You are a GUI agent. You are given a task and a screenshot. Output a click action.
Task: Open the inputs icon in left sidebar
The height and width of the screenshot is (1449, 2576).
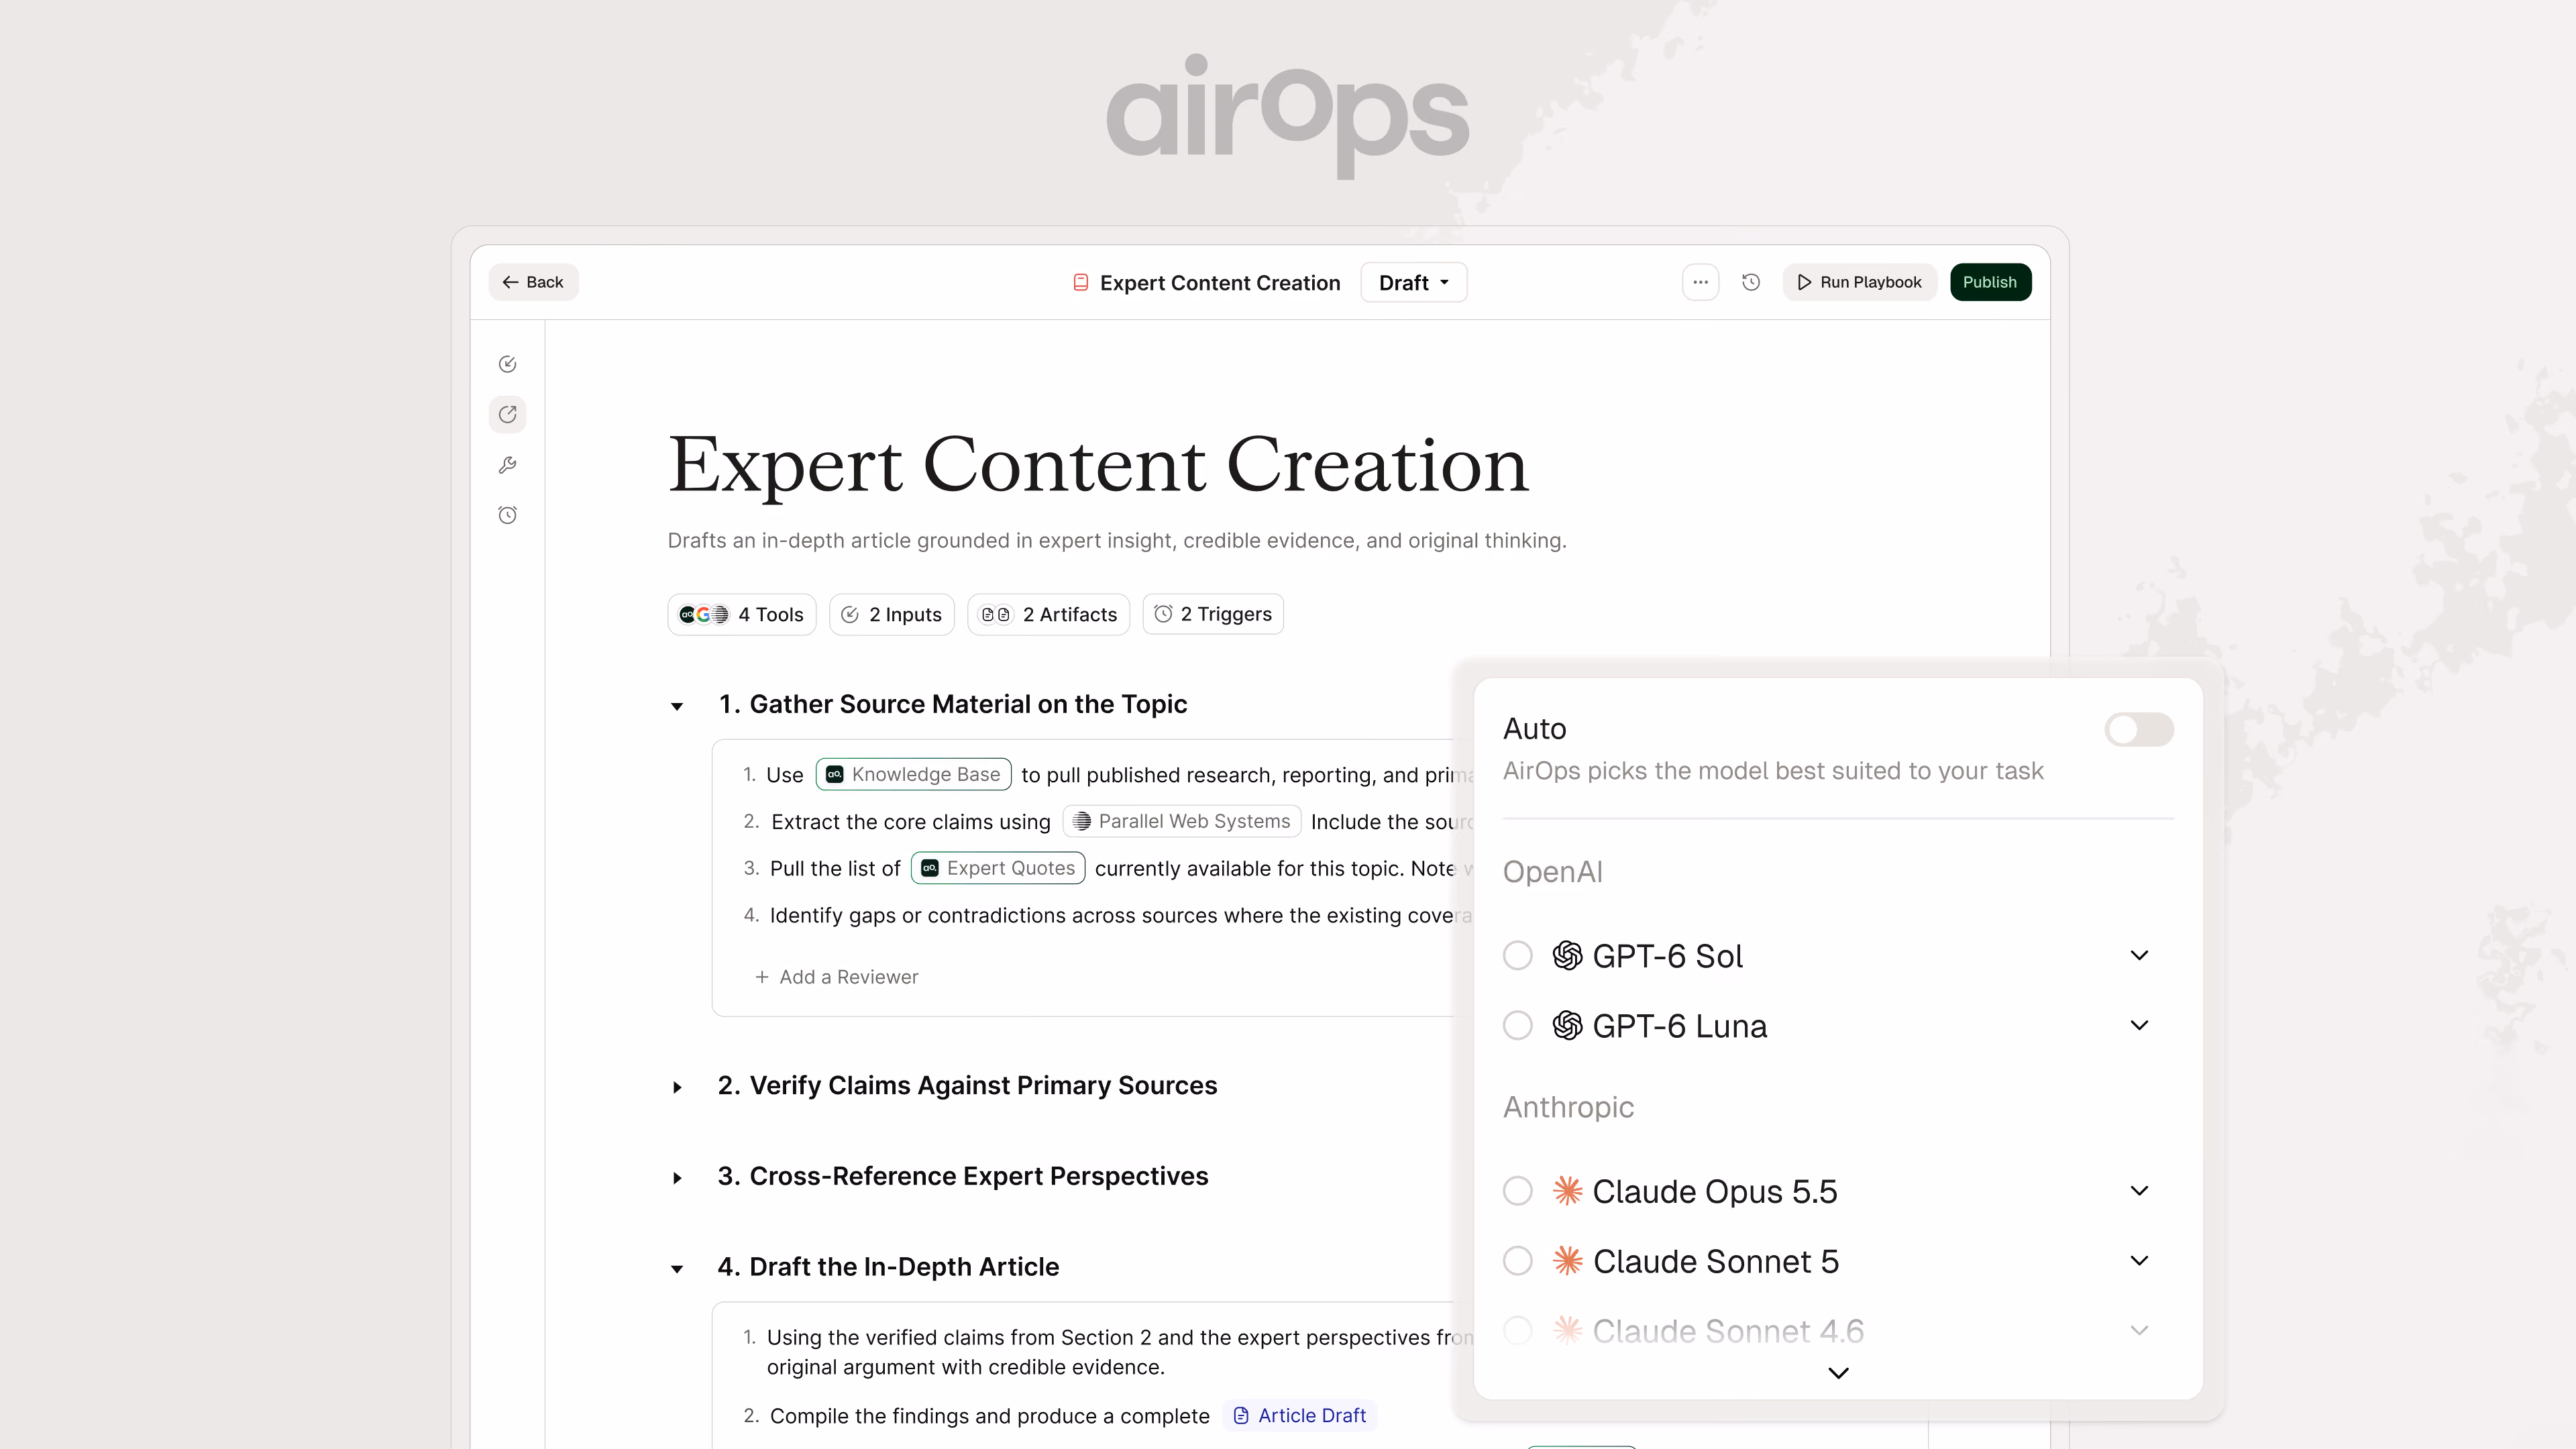507,364
